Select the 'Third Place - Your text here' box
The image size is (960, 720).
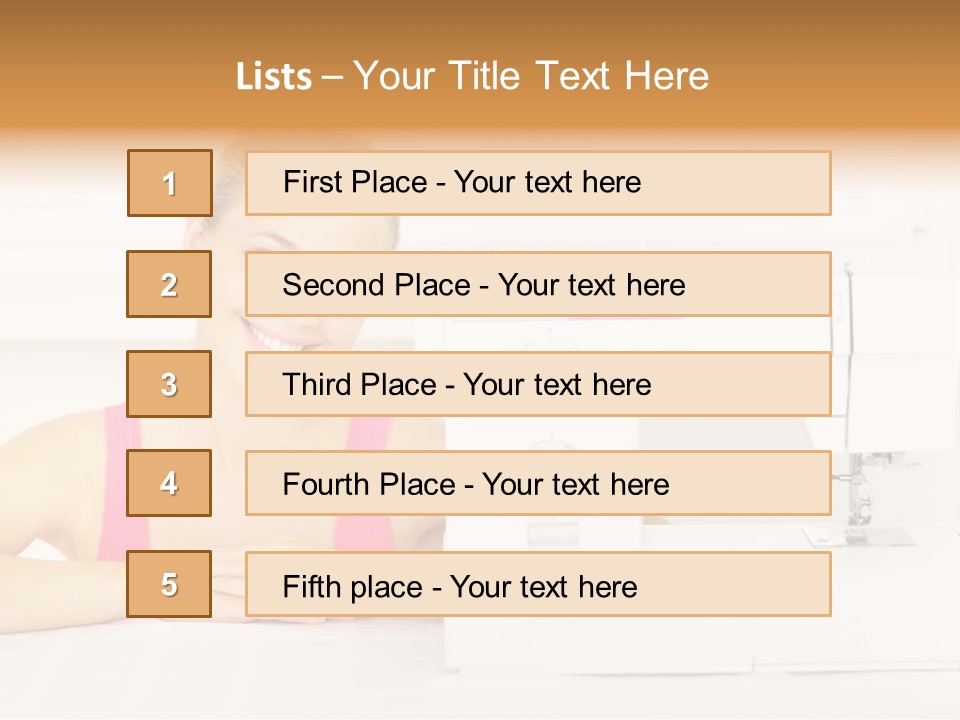point(538,384)
